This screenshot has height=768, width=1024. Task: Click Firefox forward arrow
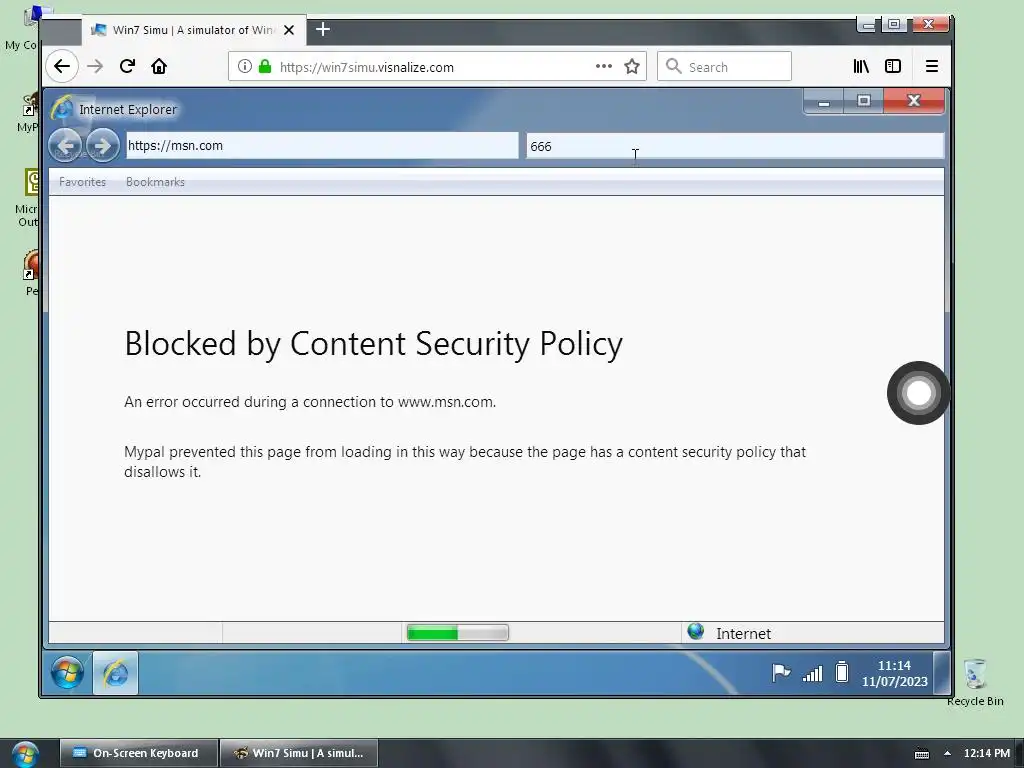point(95,66)
